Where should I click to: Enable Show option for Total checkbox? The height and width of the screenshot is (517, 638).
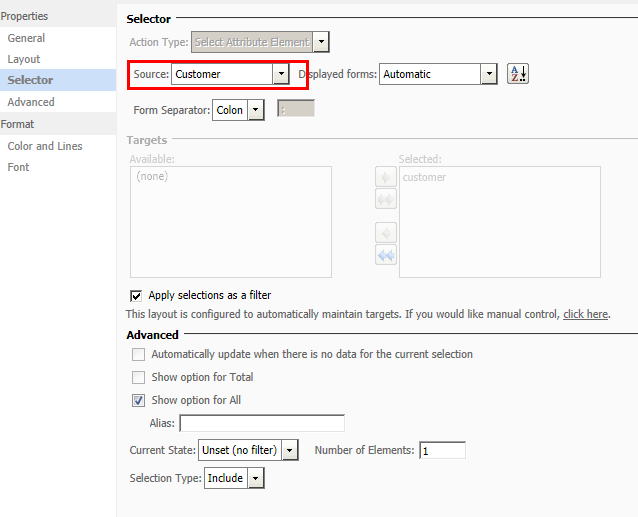click(138, 377)
